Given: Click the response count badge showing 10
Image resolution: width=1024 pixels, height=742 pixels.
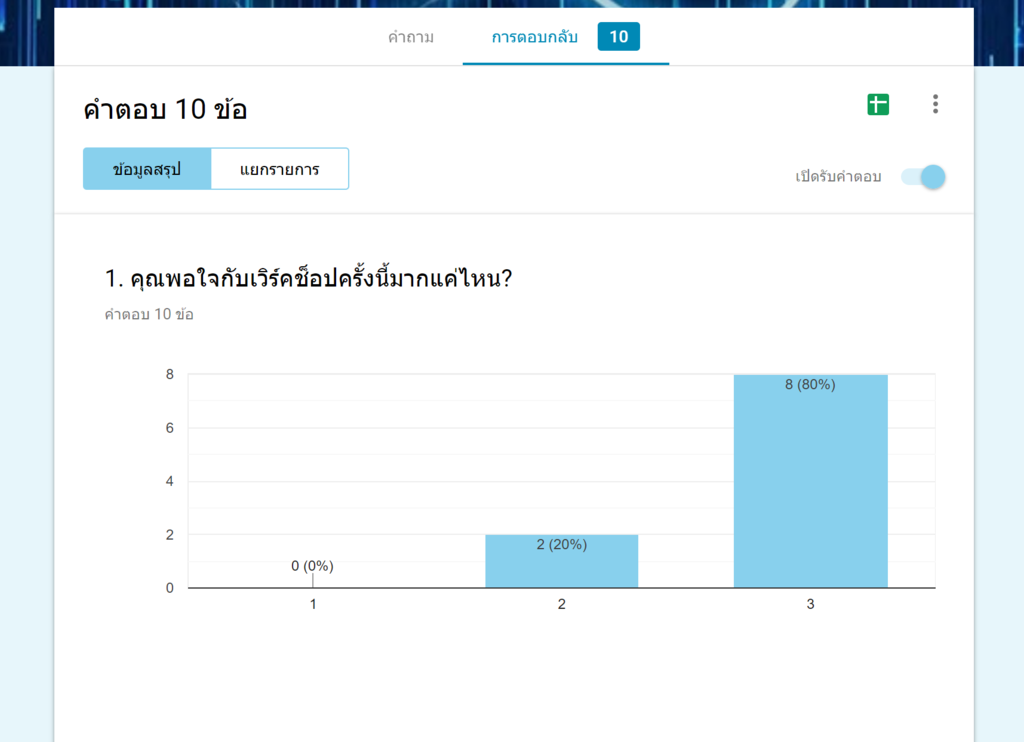Looking at the screenshot, I should 619,36.
